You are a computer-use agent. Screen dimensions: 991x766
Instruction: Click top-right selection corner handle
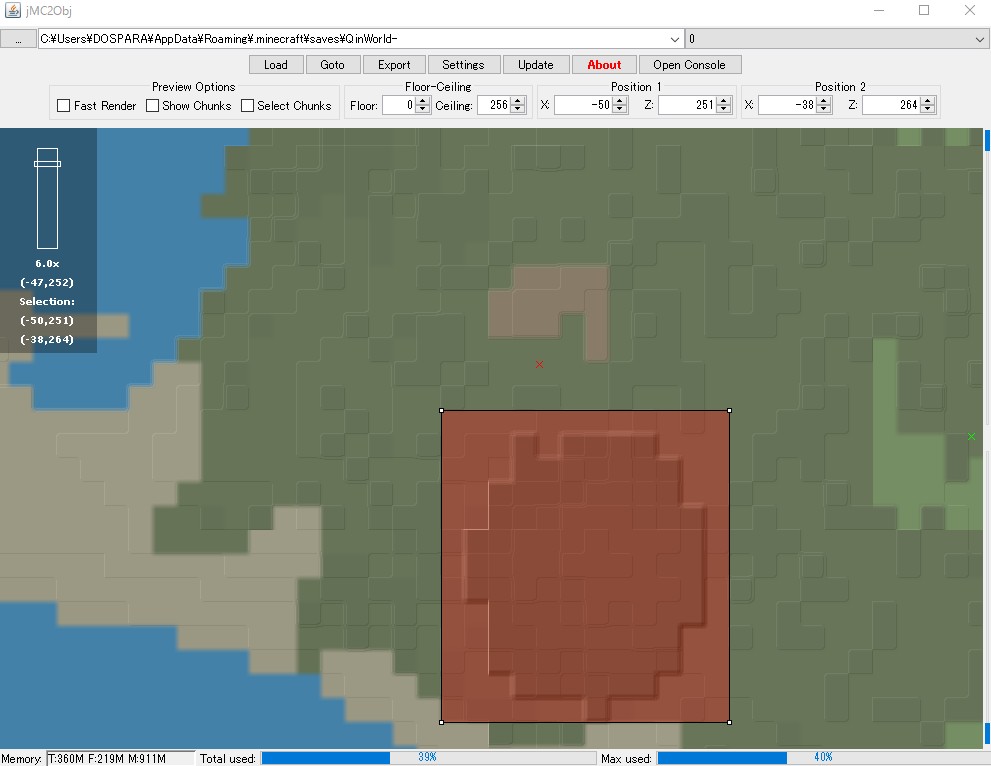729,411
